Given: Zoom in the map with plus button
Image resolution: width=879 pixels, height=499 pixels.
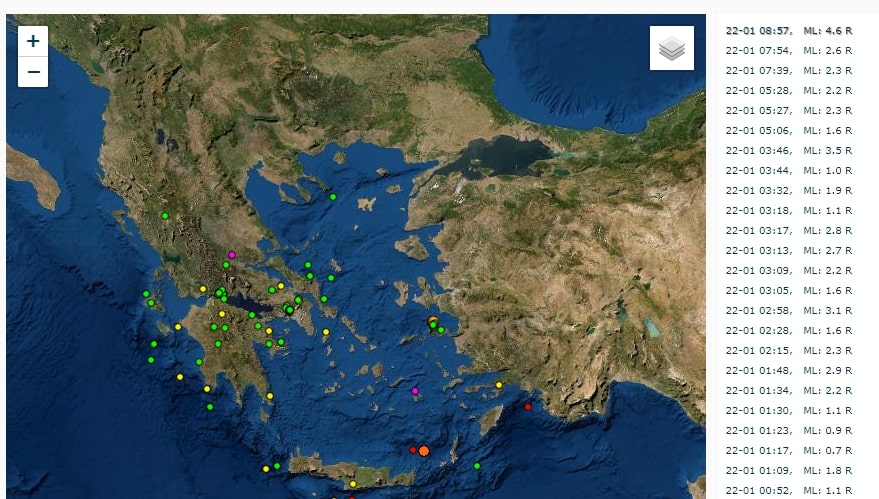Looking at the screenshot, I should coord(33,41).
